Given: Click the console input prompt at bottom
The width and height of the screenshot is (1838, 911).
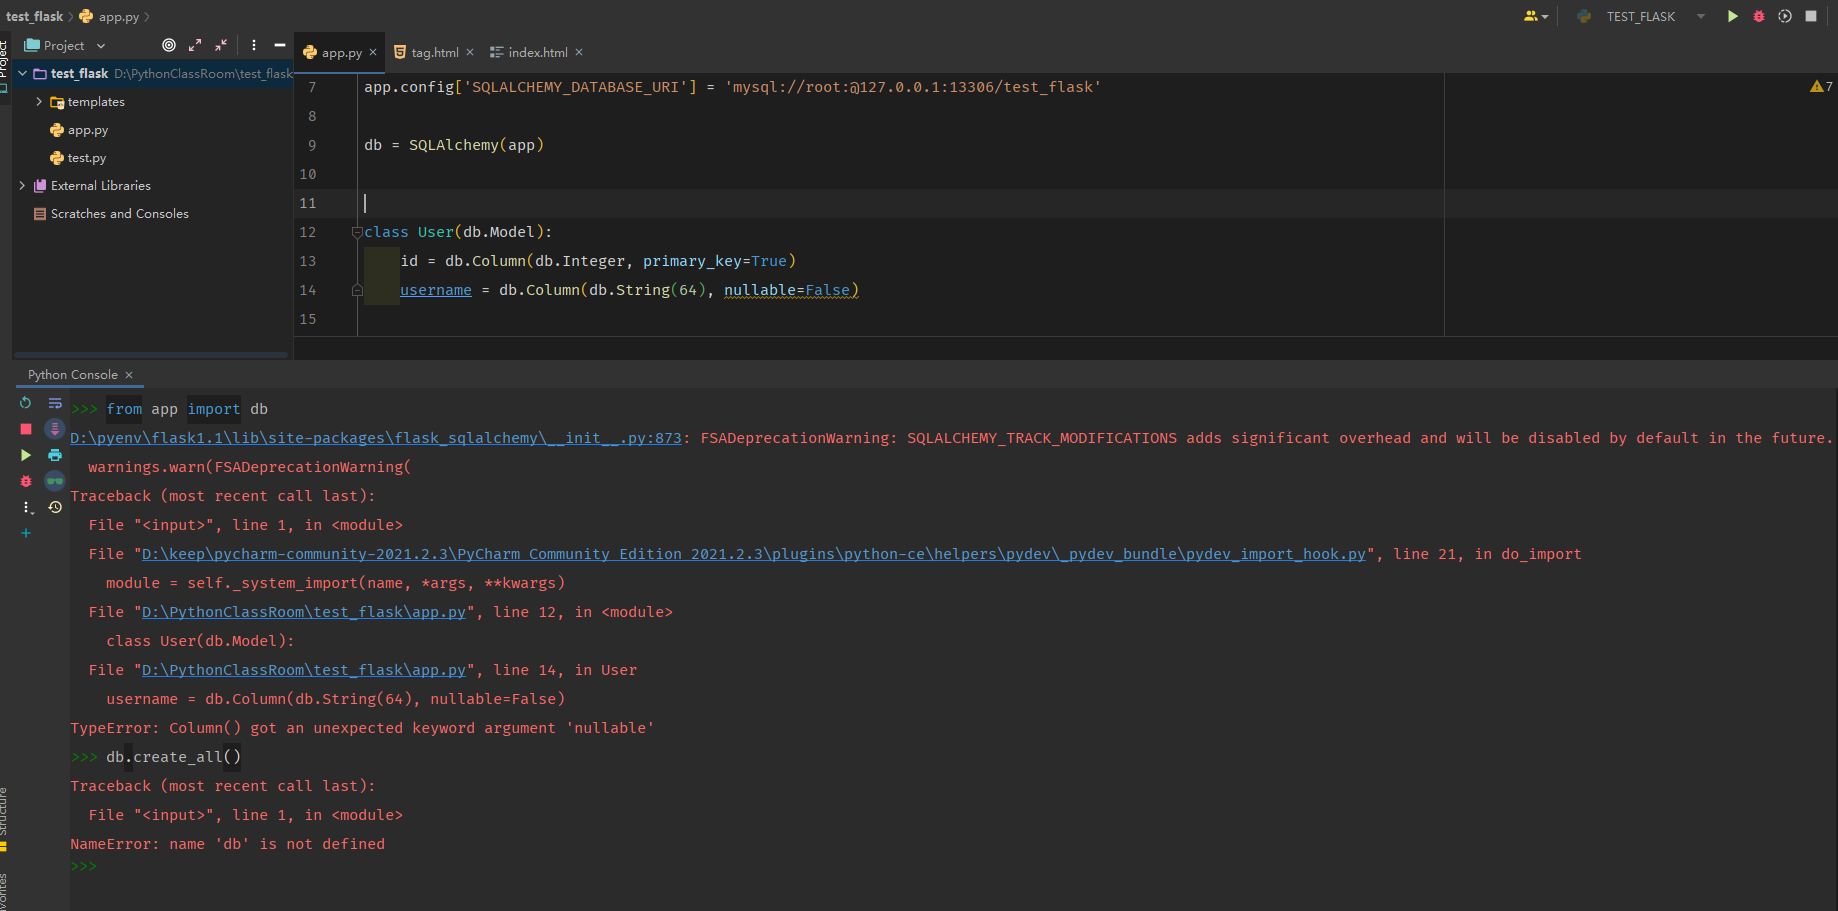Looking at the screenshot, I should coord(84,866).
